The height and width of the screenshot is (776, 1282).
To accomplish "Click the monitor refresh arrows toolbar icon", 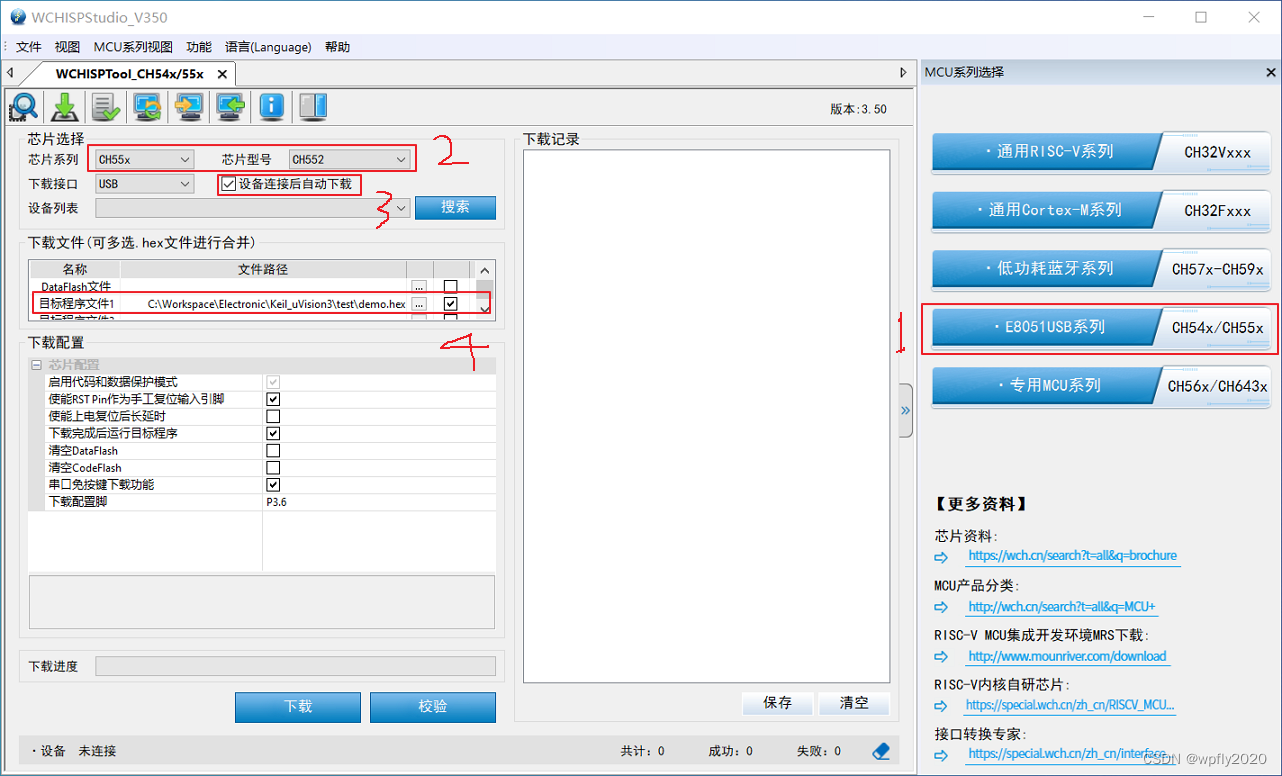I will (147, 106).
